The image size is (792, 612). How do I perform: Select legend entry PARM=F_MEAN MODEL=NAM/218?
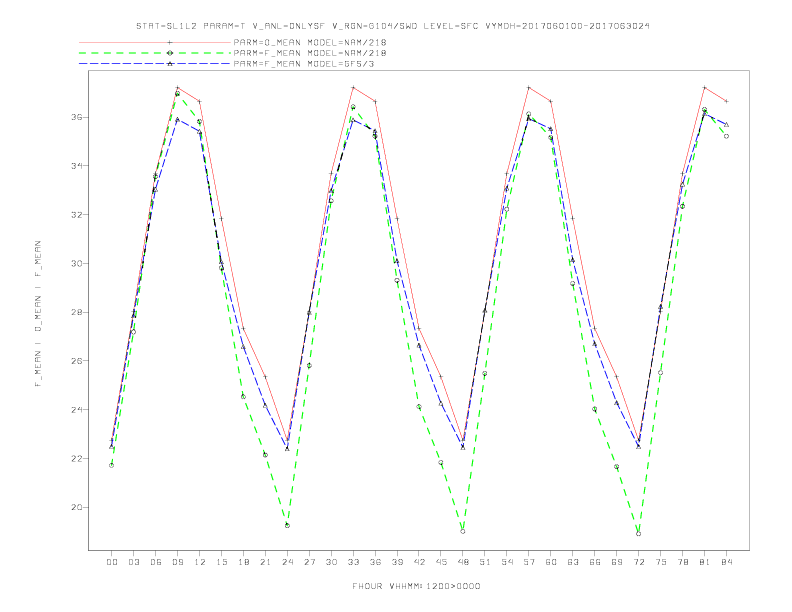click(x=310, y=53)
